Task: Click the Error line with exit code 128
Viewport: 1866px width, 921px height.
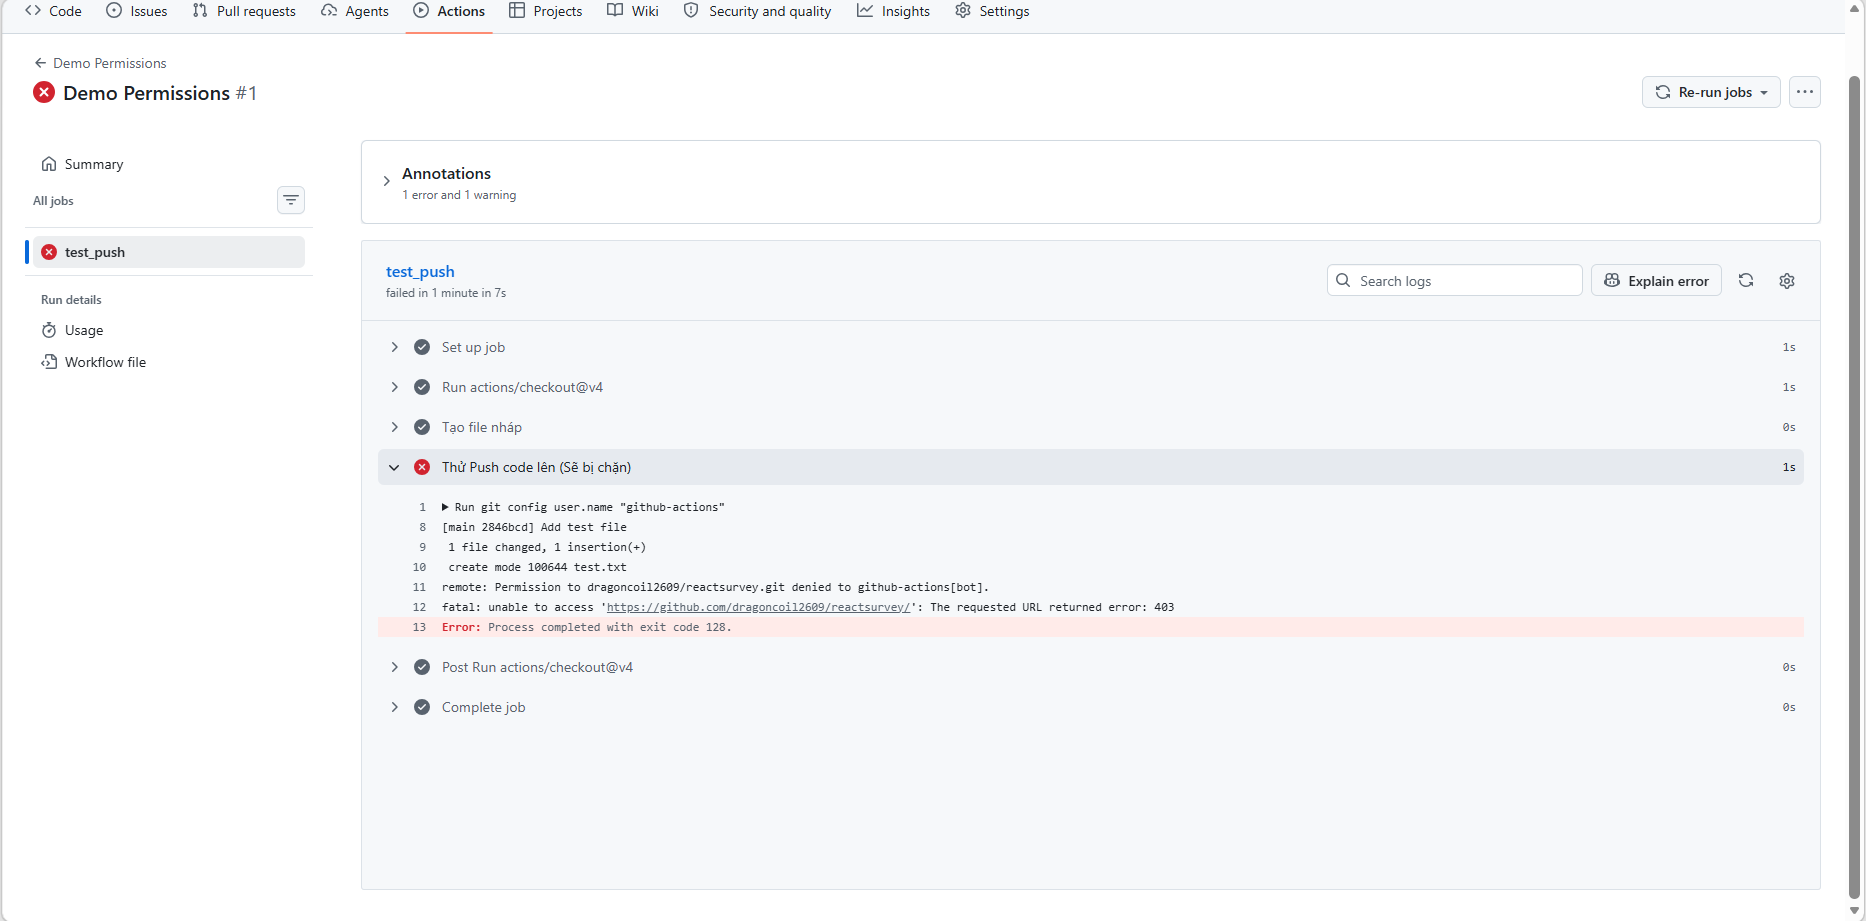Action: coord(1091,627)
